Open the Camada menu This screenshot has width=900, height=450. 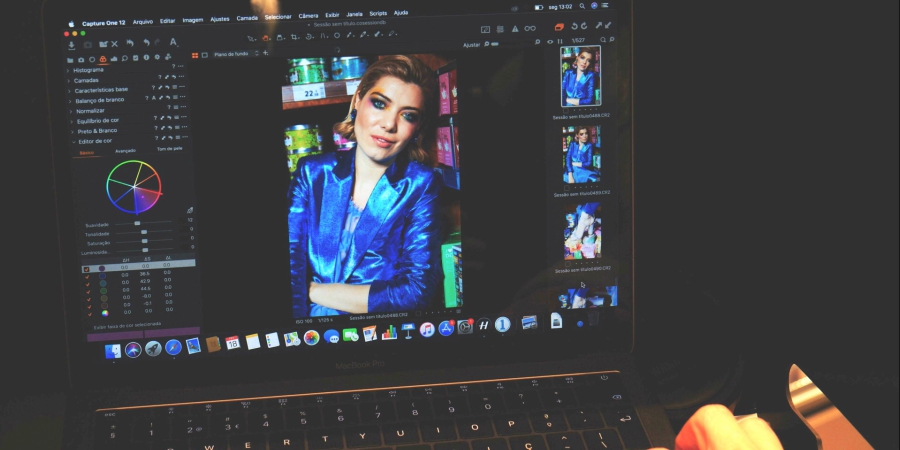(247, 18)
